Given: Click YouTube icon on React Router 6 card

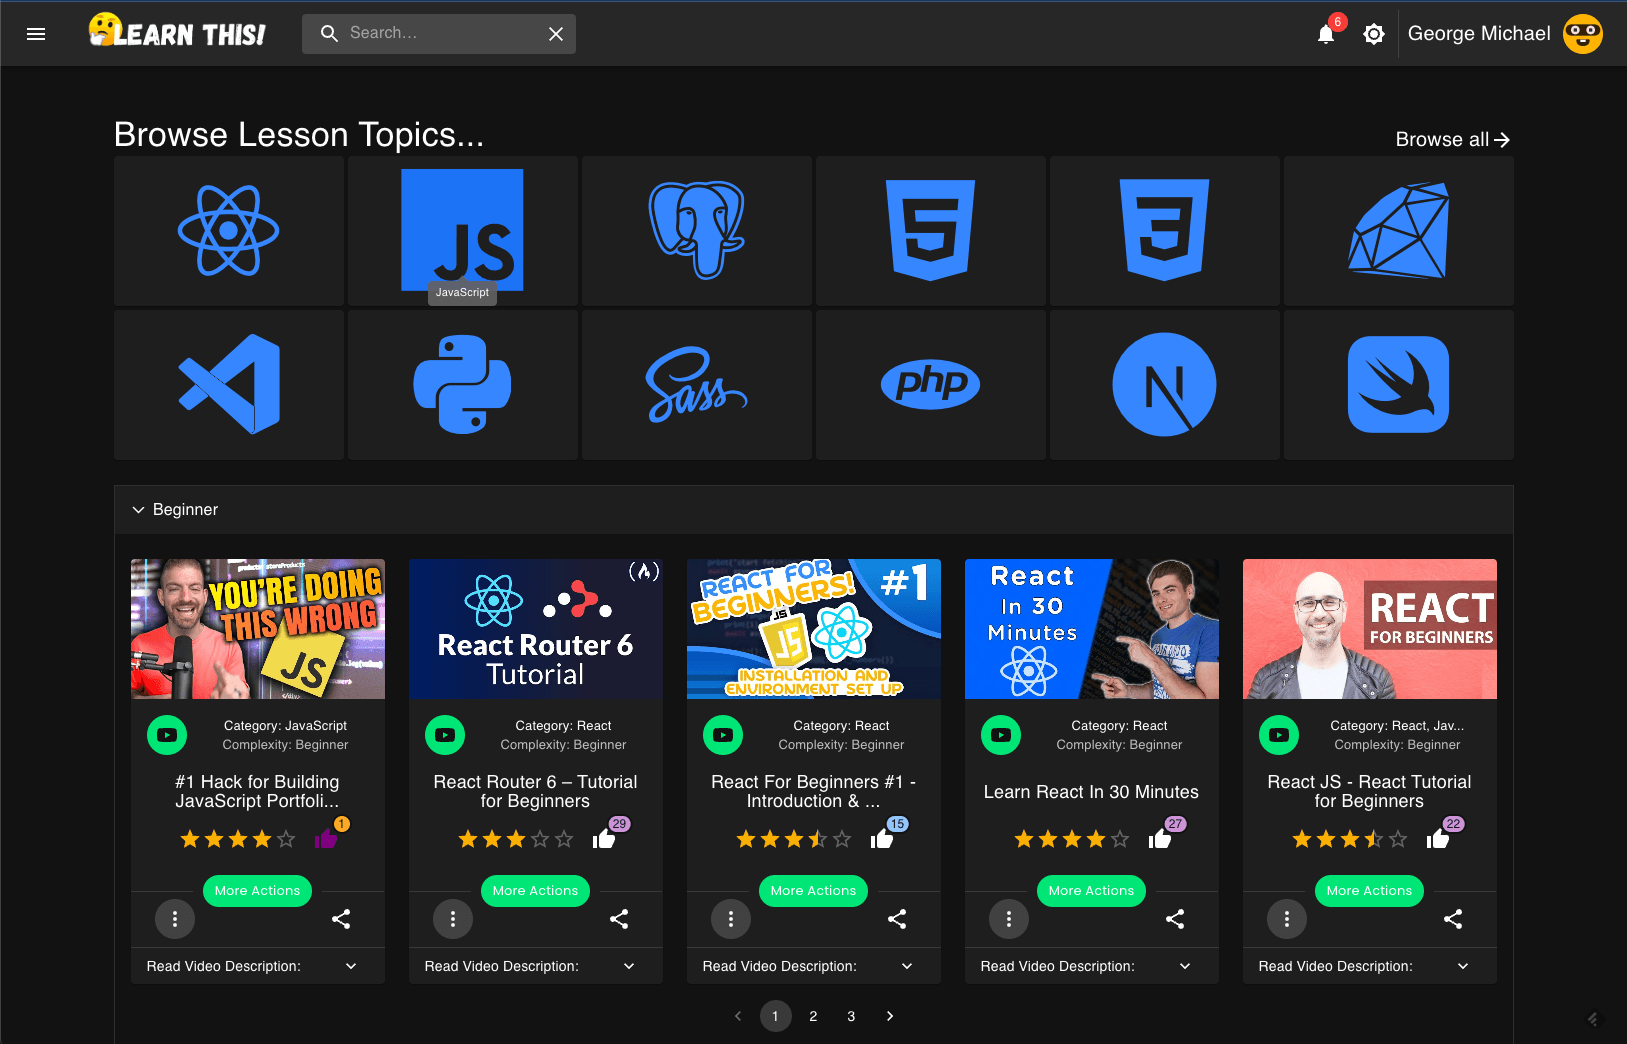Looking at the screenshot, I should click(445, 735).
